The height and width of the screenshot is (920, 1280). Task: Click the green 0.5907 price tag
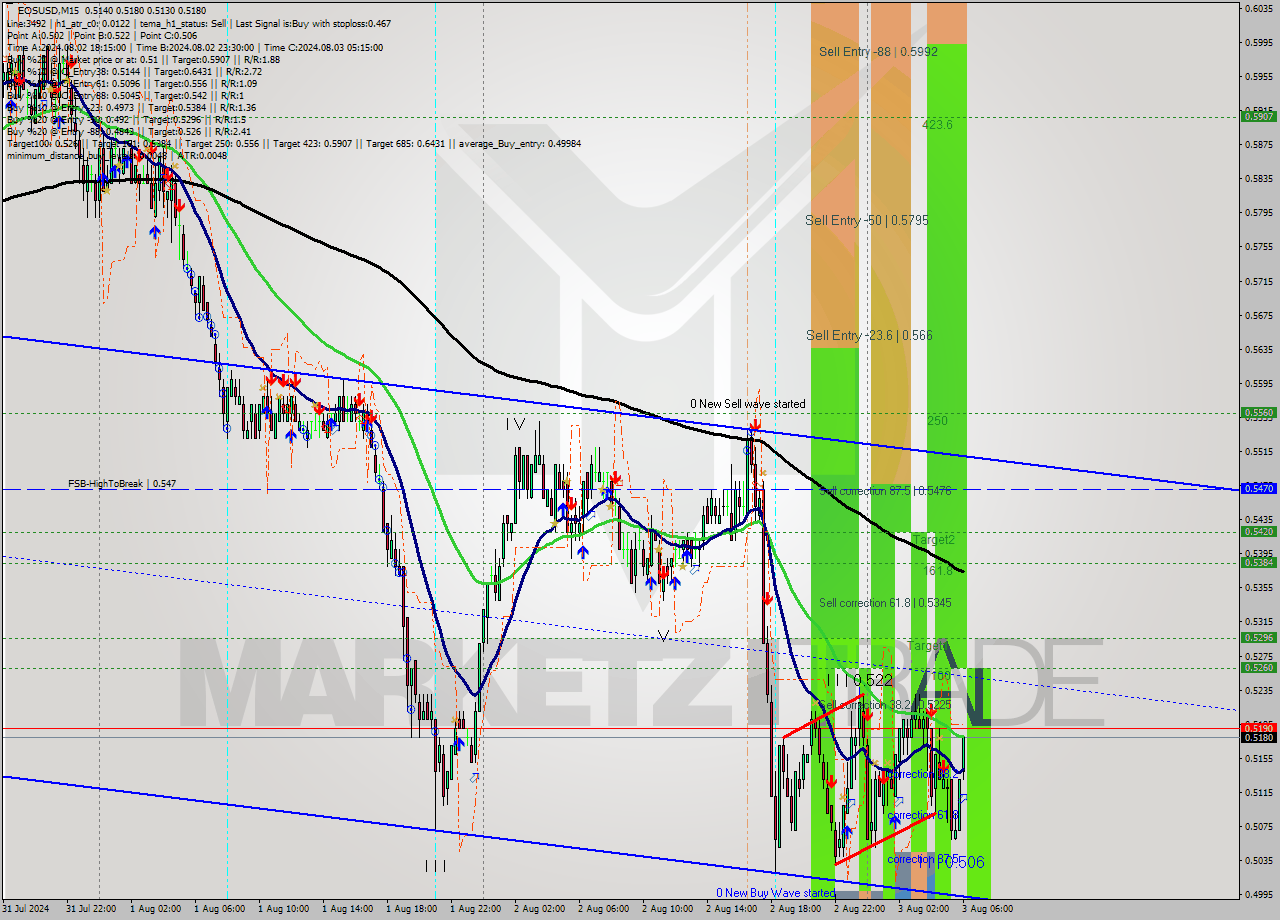(x=1258, y=116)
